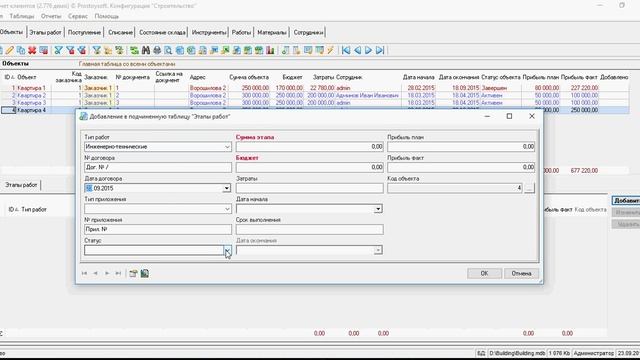
Task: Click the Сумма этапа input field
Action: point(309,147)
